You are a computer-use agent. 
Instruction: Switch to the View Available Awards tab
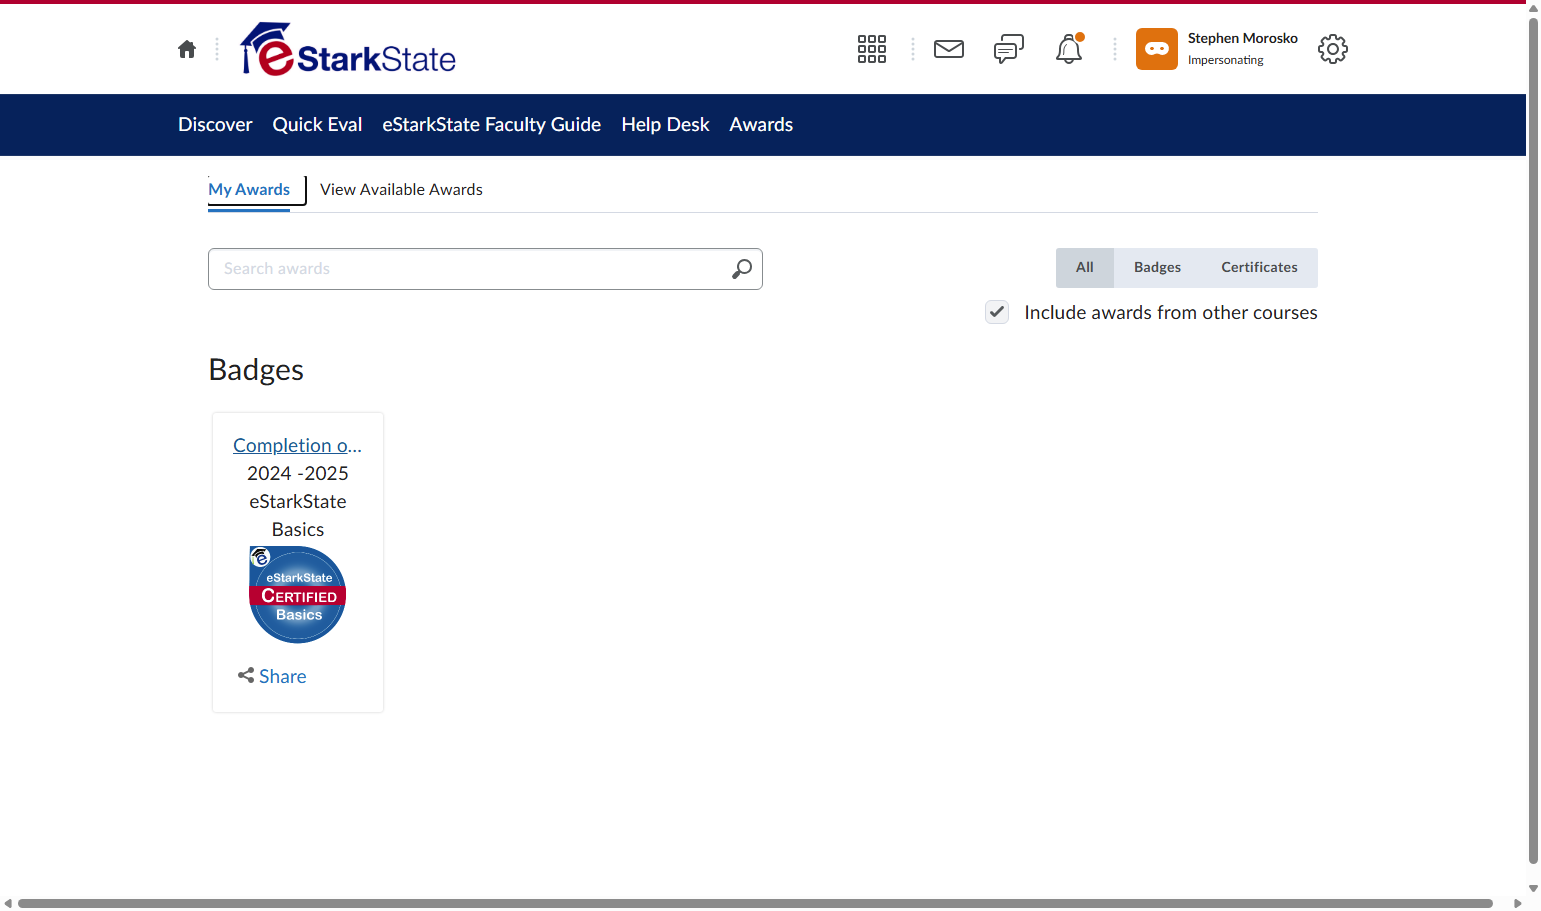pos(401,190)
